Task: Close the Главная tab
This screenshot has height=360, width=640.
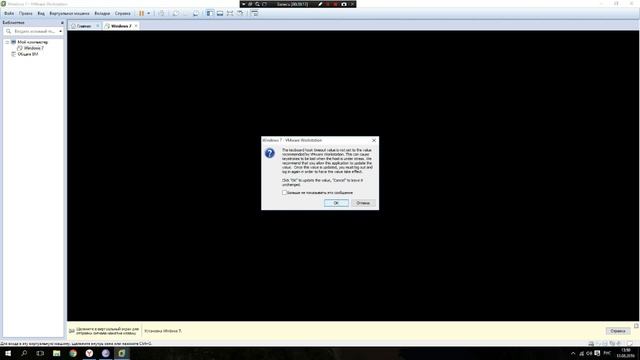Action: tap(98, 26)
